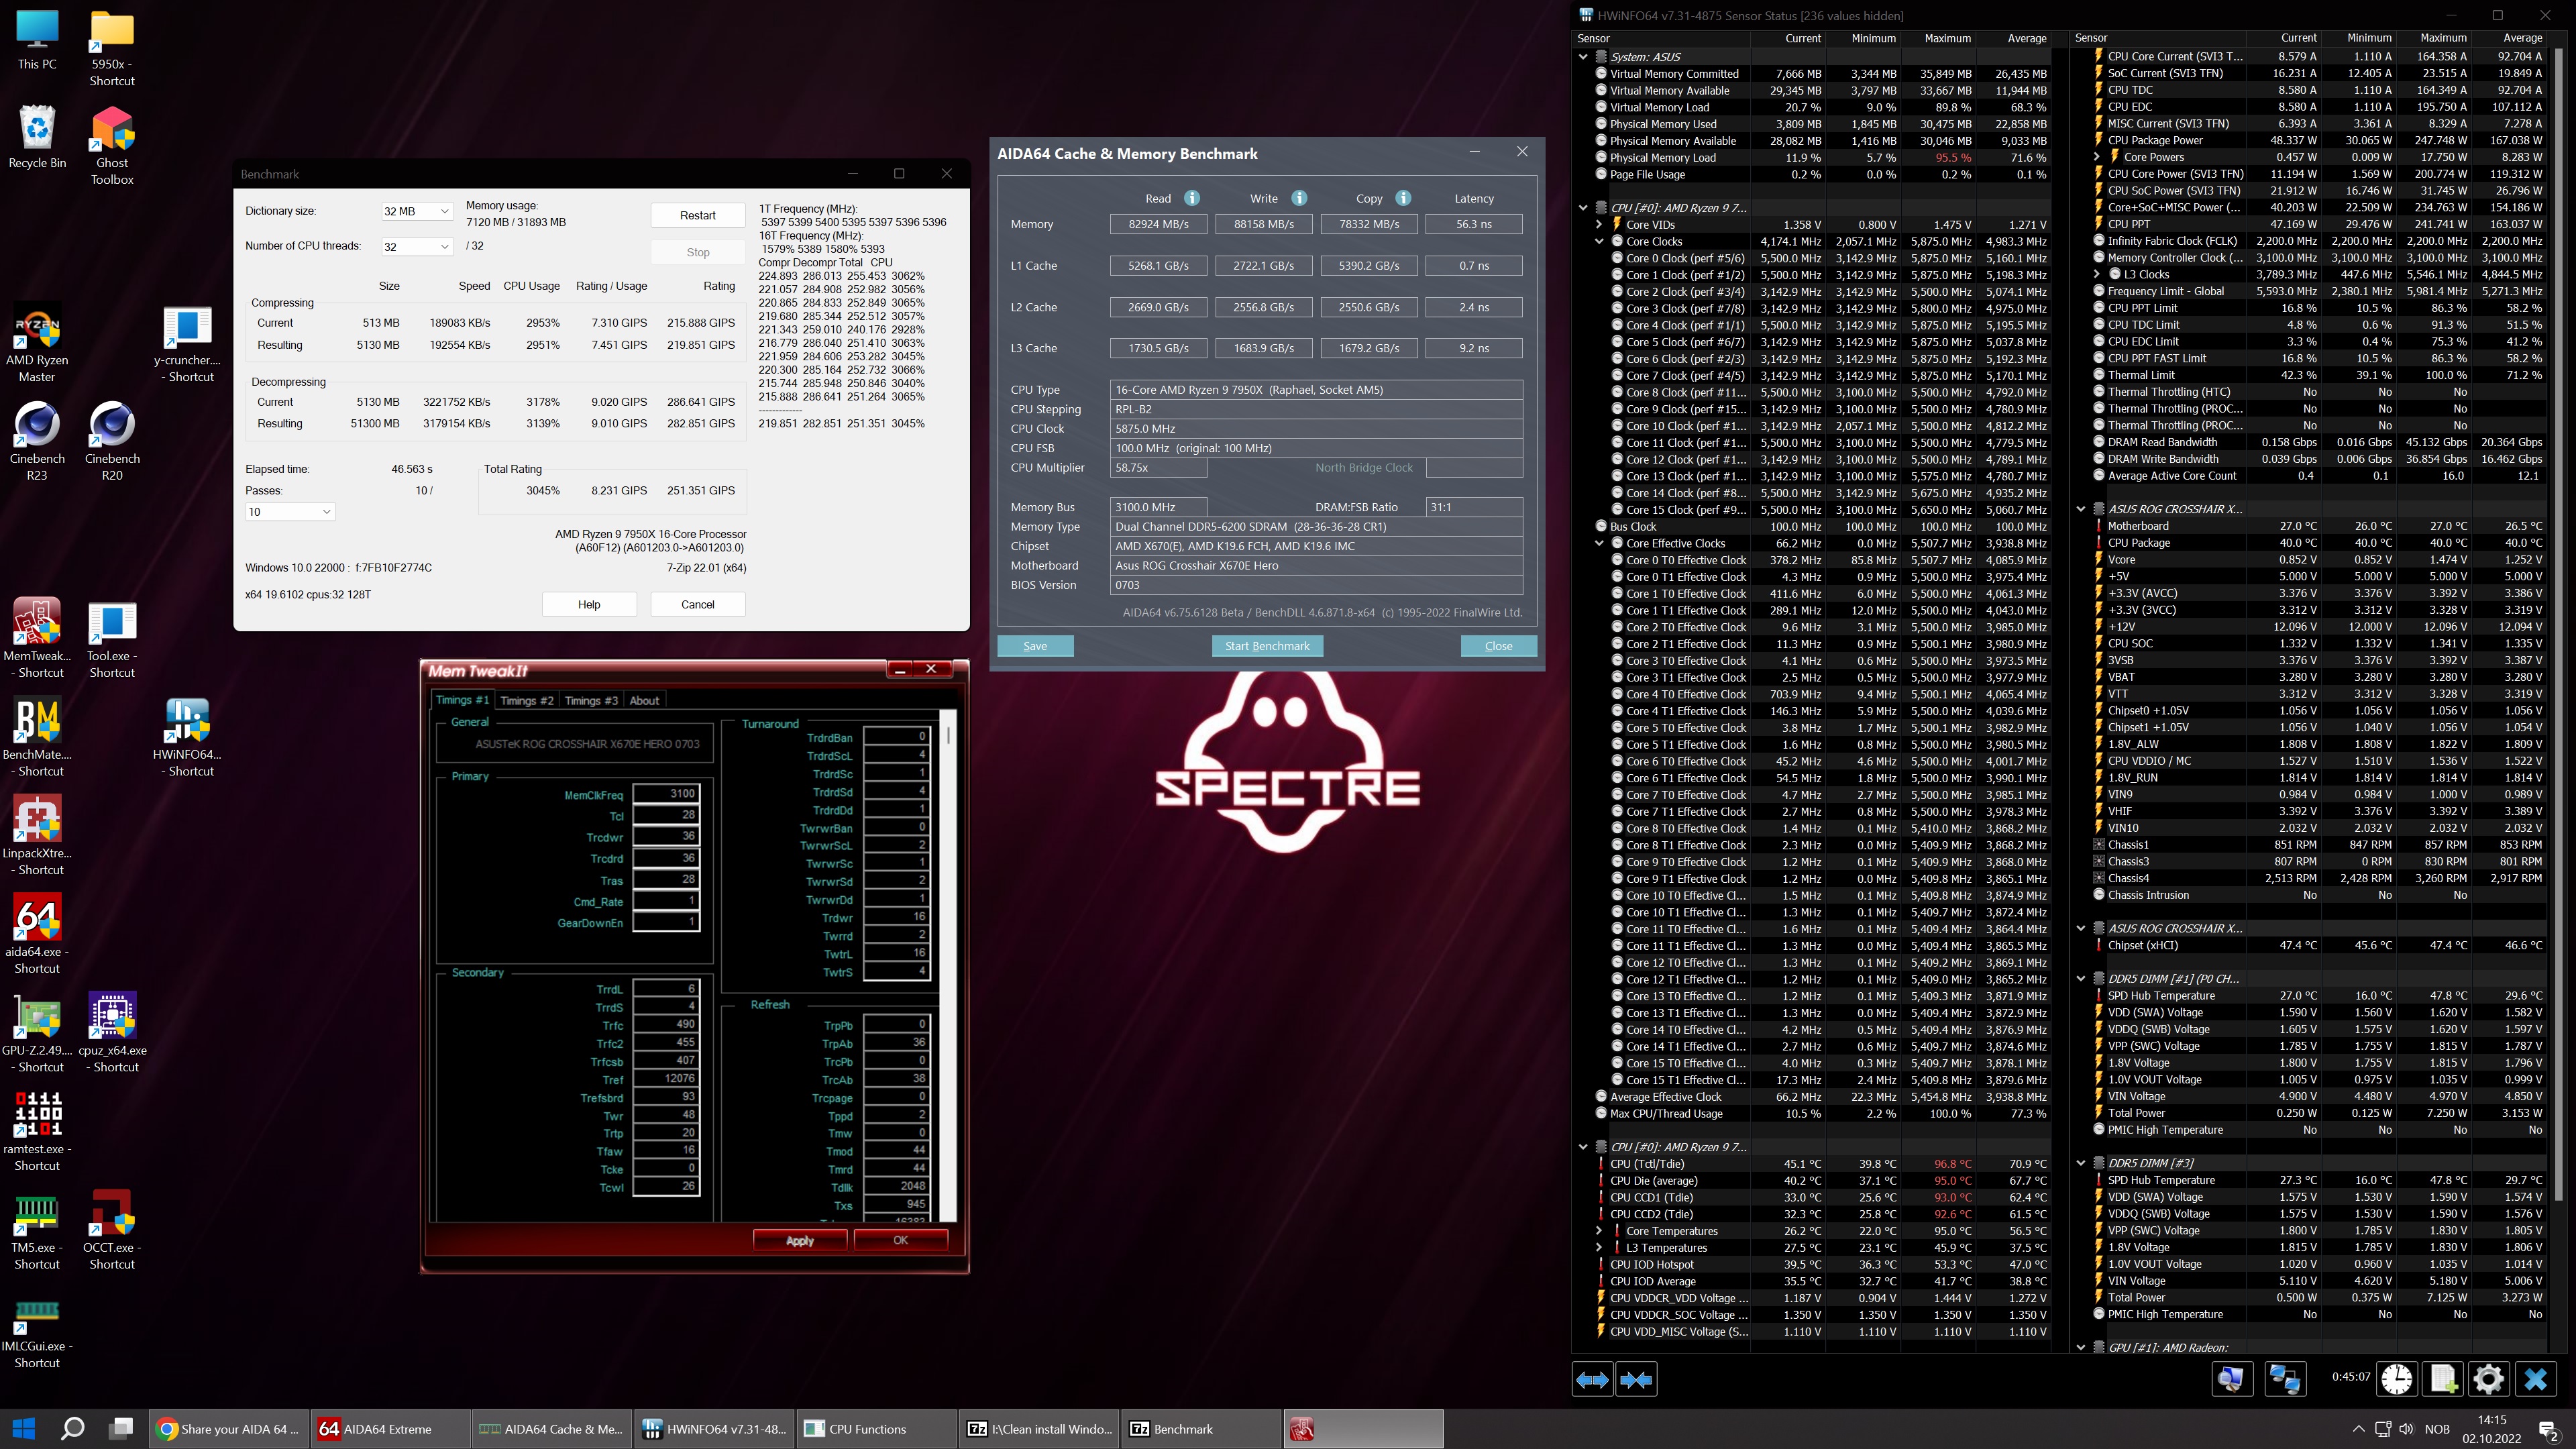Click Help in 7-Zip Benchmark window

tap(589, 604)
